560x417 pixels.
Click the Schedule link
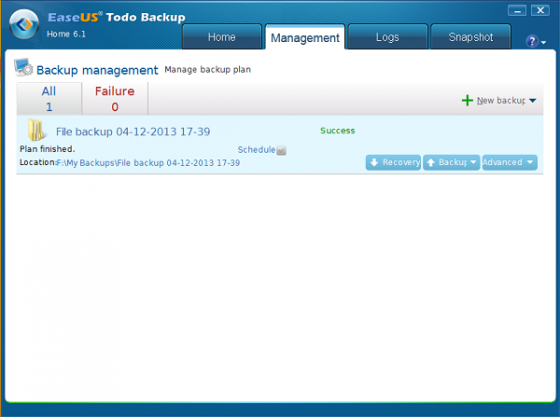pyautogui.click(x=256, y=150)
